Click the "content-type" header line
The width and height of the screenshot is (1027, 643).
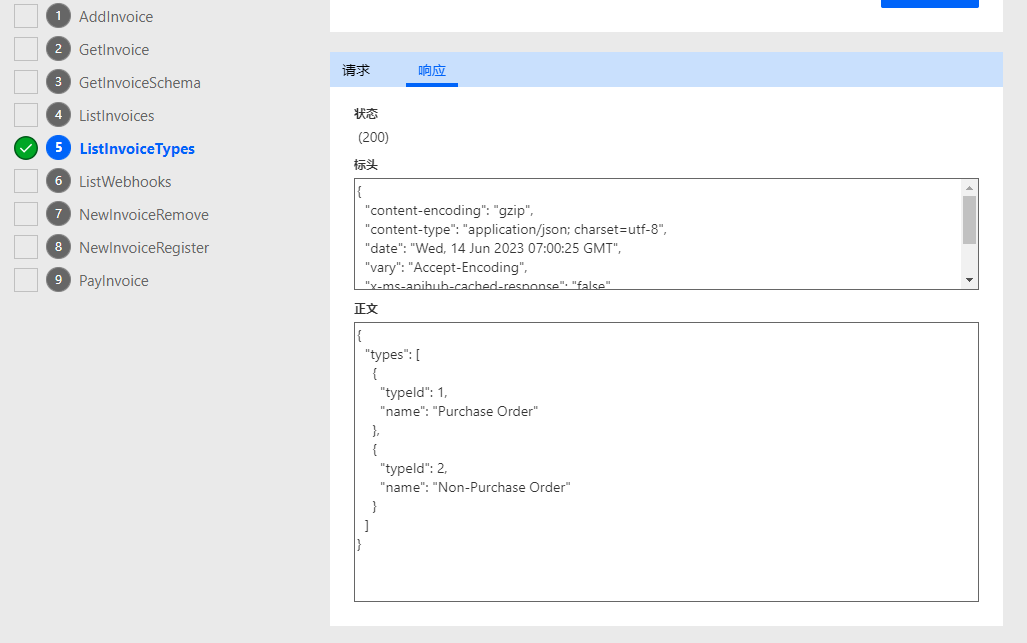516,229
